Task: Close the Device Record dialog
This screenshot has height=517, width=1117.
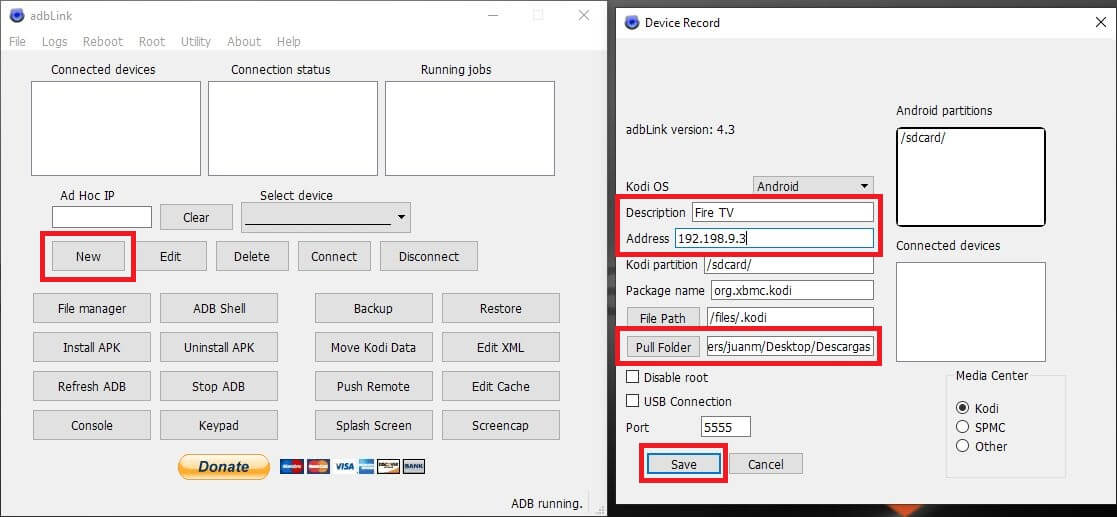Action: tap(1100, 22)
